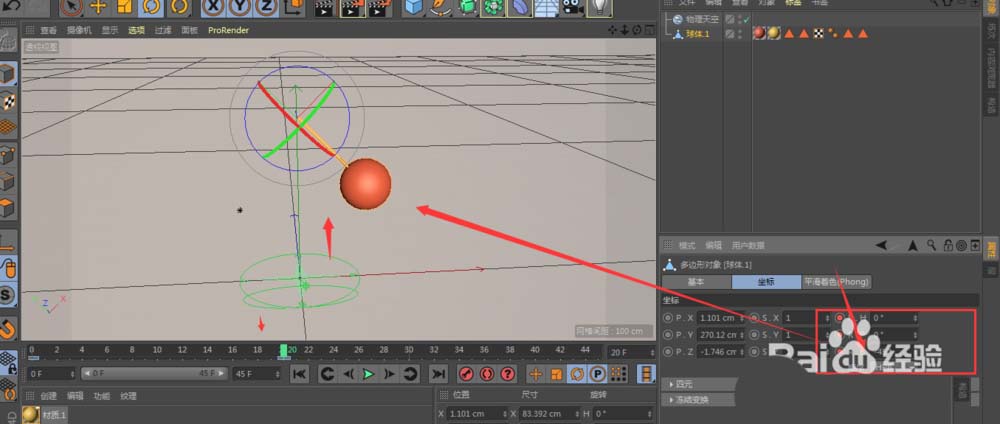Open the ProRender viewport menu

228,30
